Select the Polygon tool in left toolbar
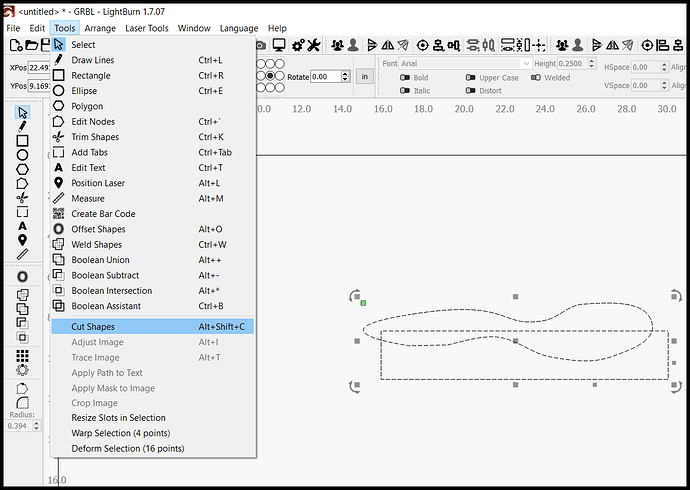The width and height of the screenshot is (690, 490). [22, 169]
